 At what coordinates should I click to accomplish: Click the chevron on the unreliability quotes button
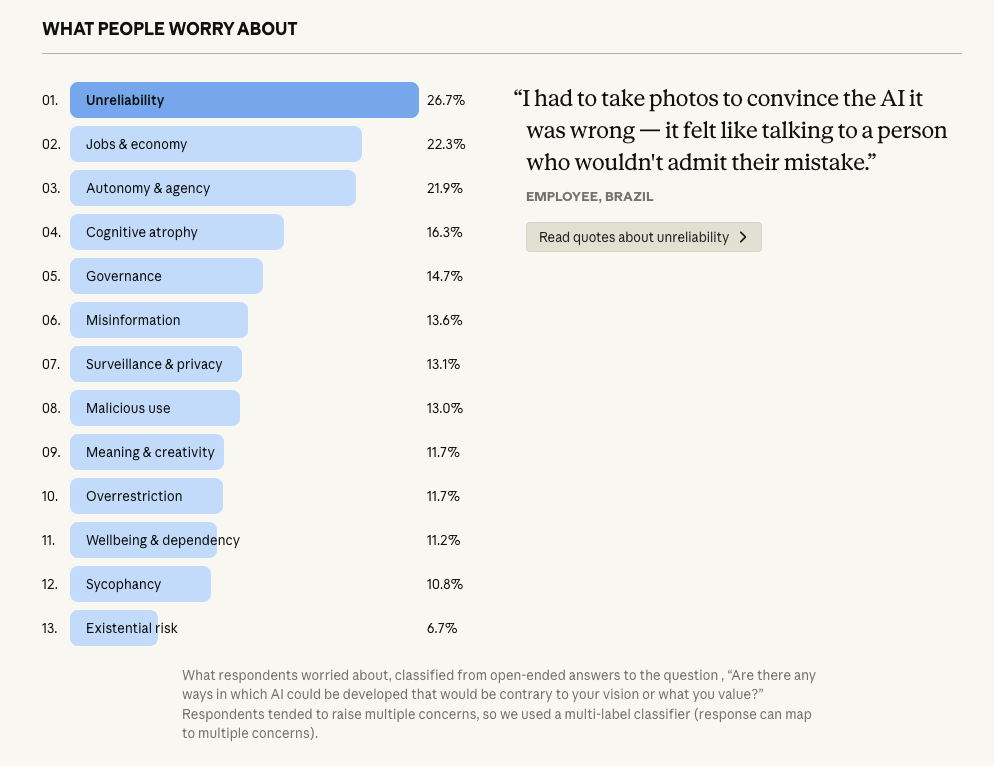click(743, 237)
